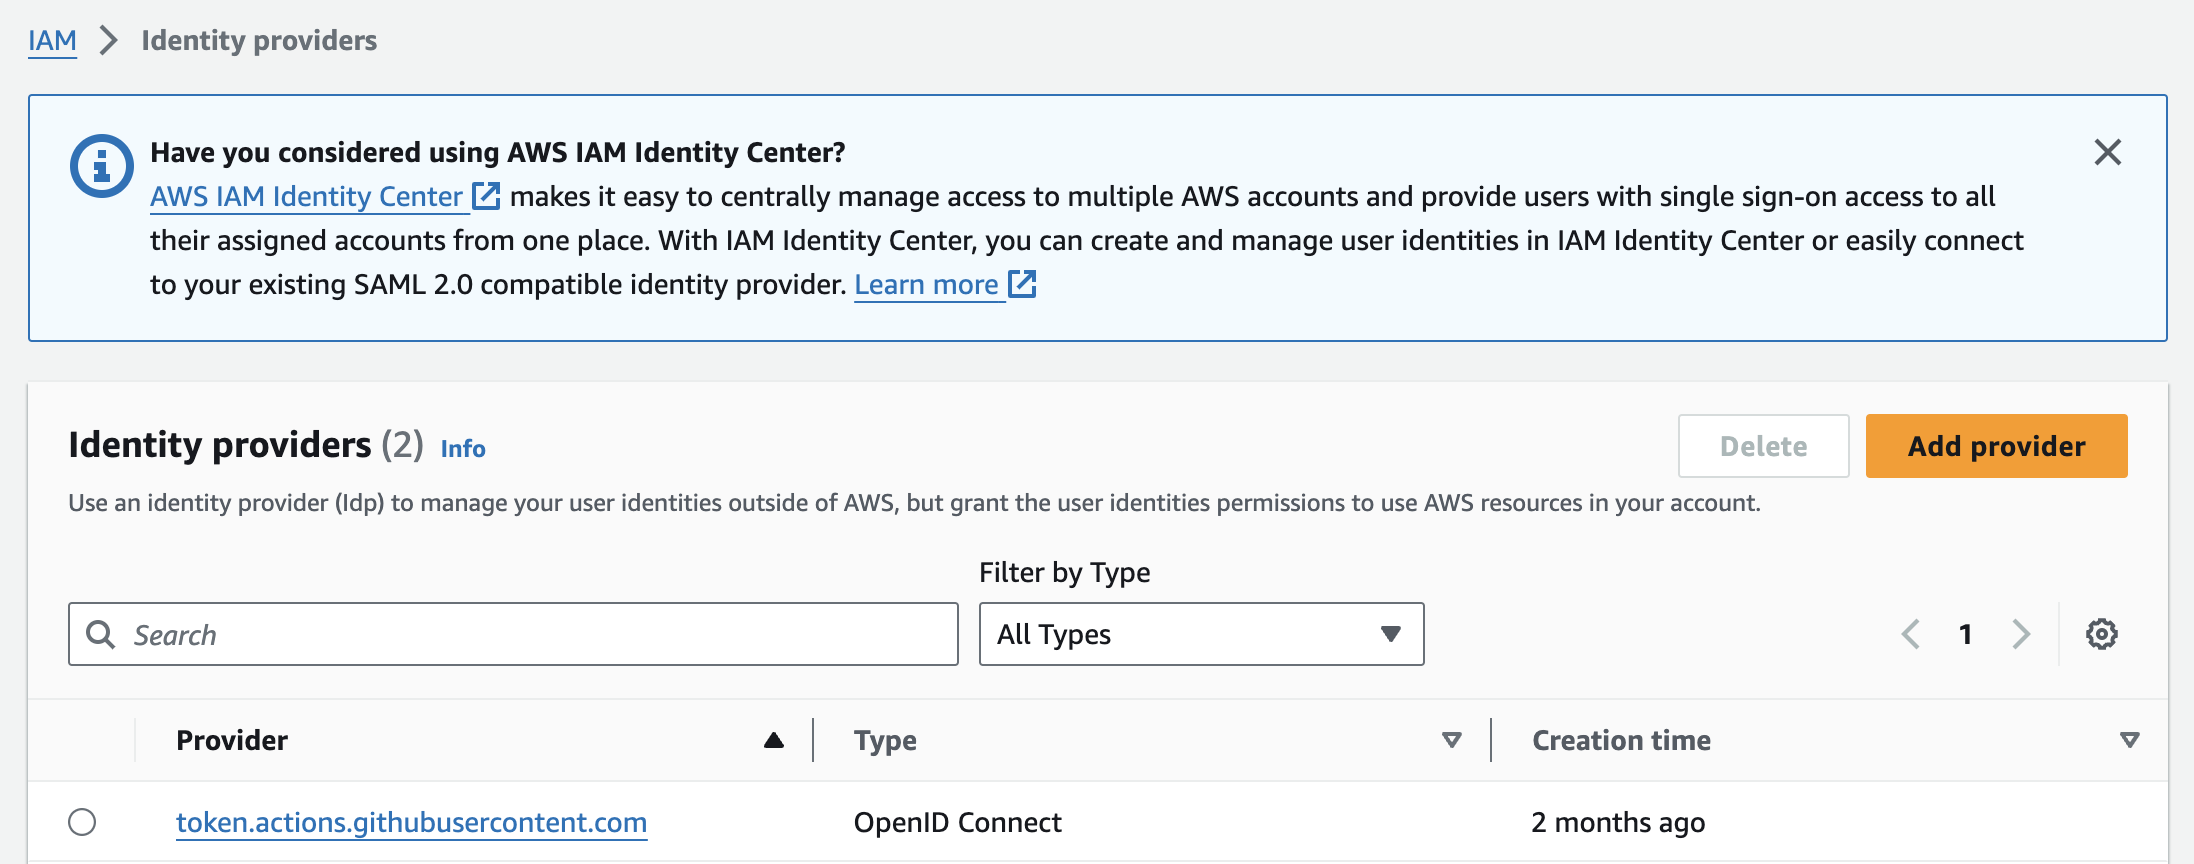Open the Info link next to Identity providers

coord(463,448)
